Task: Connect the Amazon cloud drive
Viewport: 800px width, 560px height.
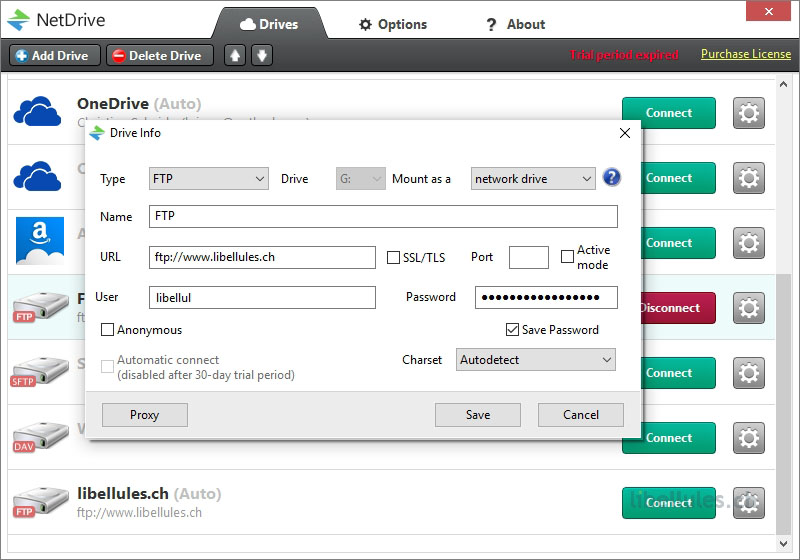Action: click(678, 243)
